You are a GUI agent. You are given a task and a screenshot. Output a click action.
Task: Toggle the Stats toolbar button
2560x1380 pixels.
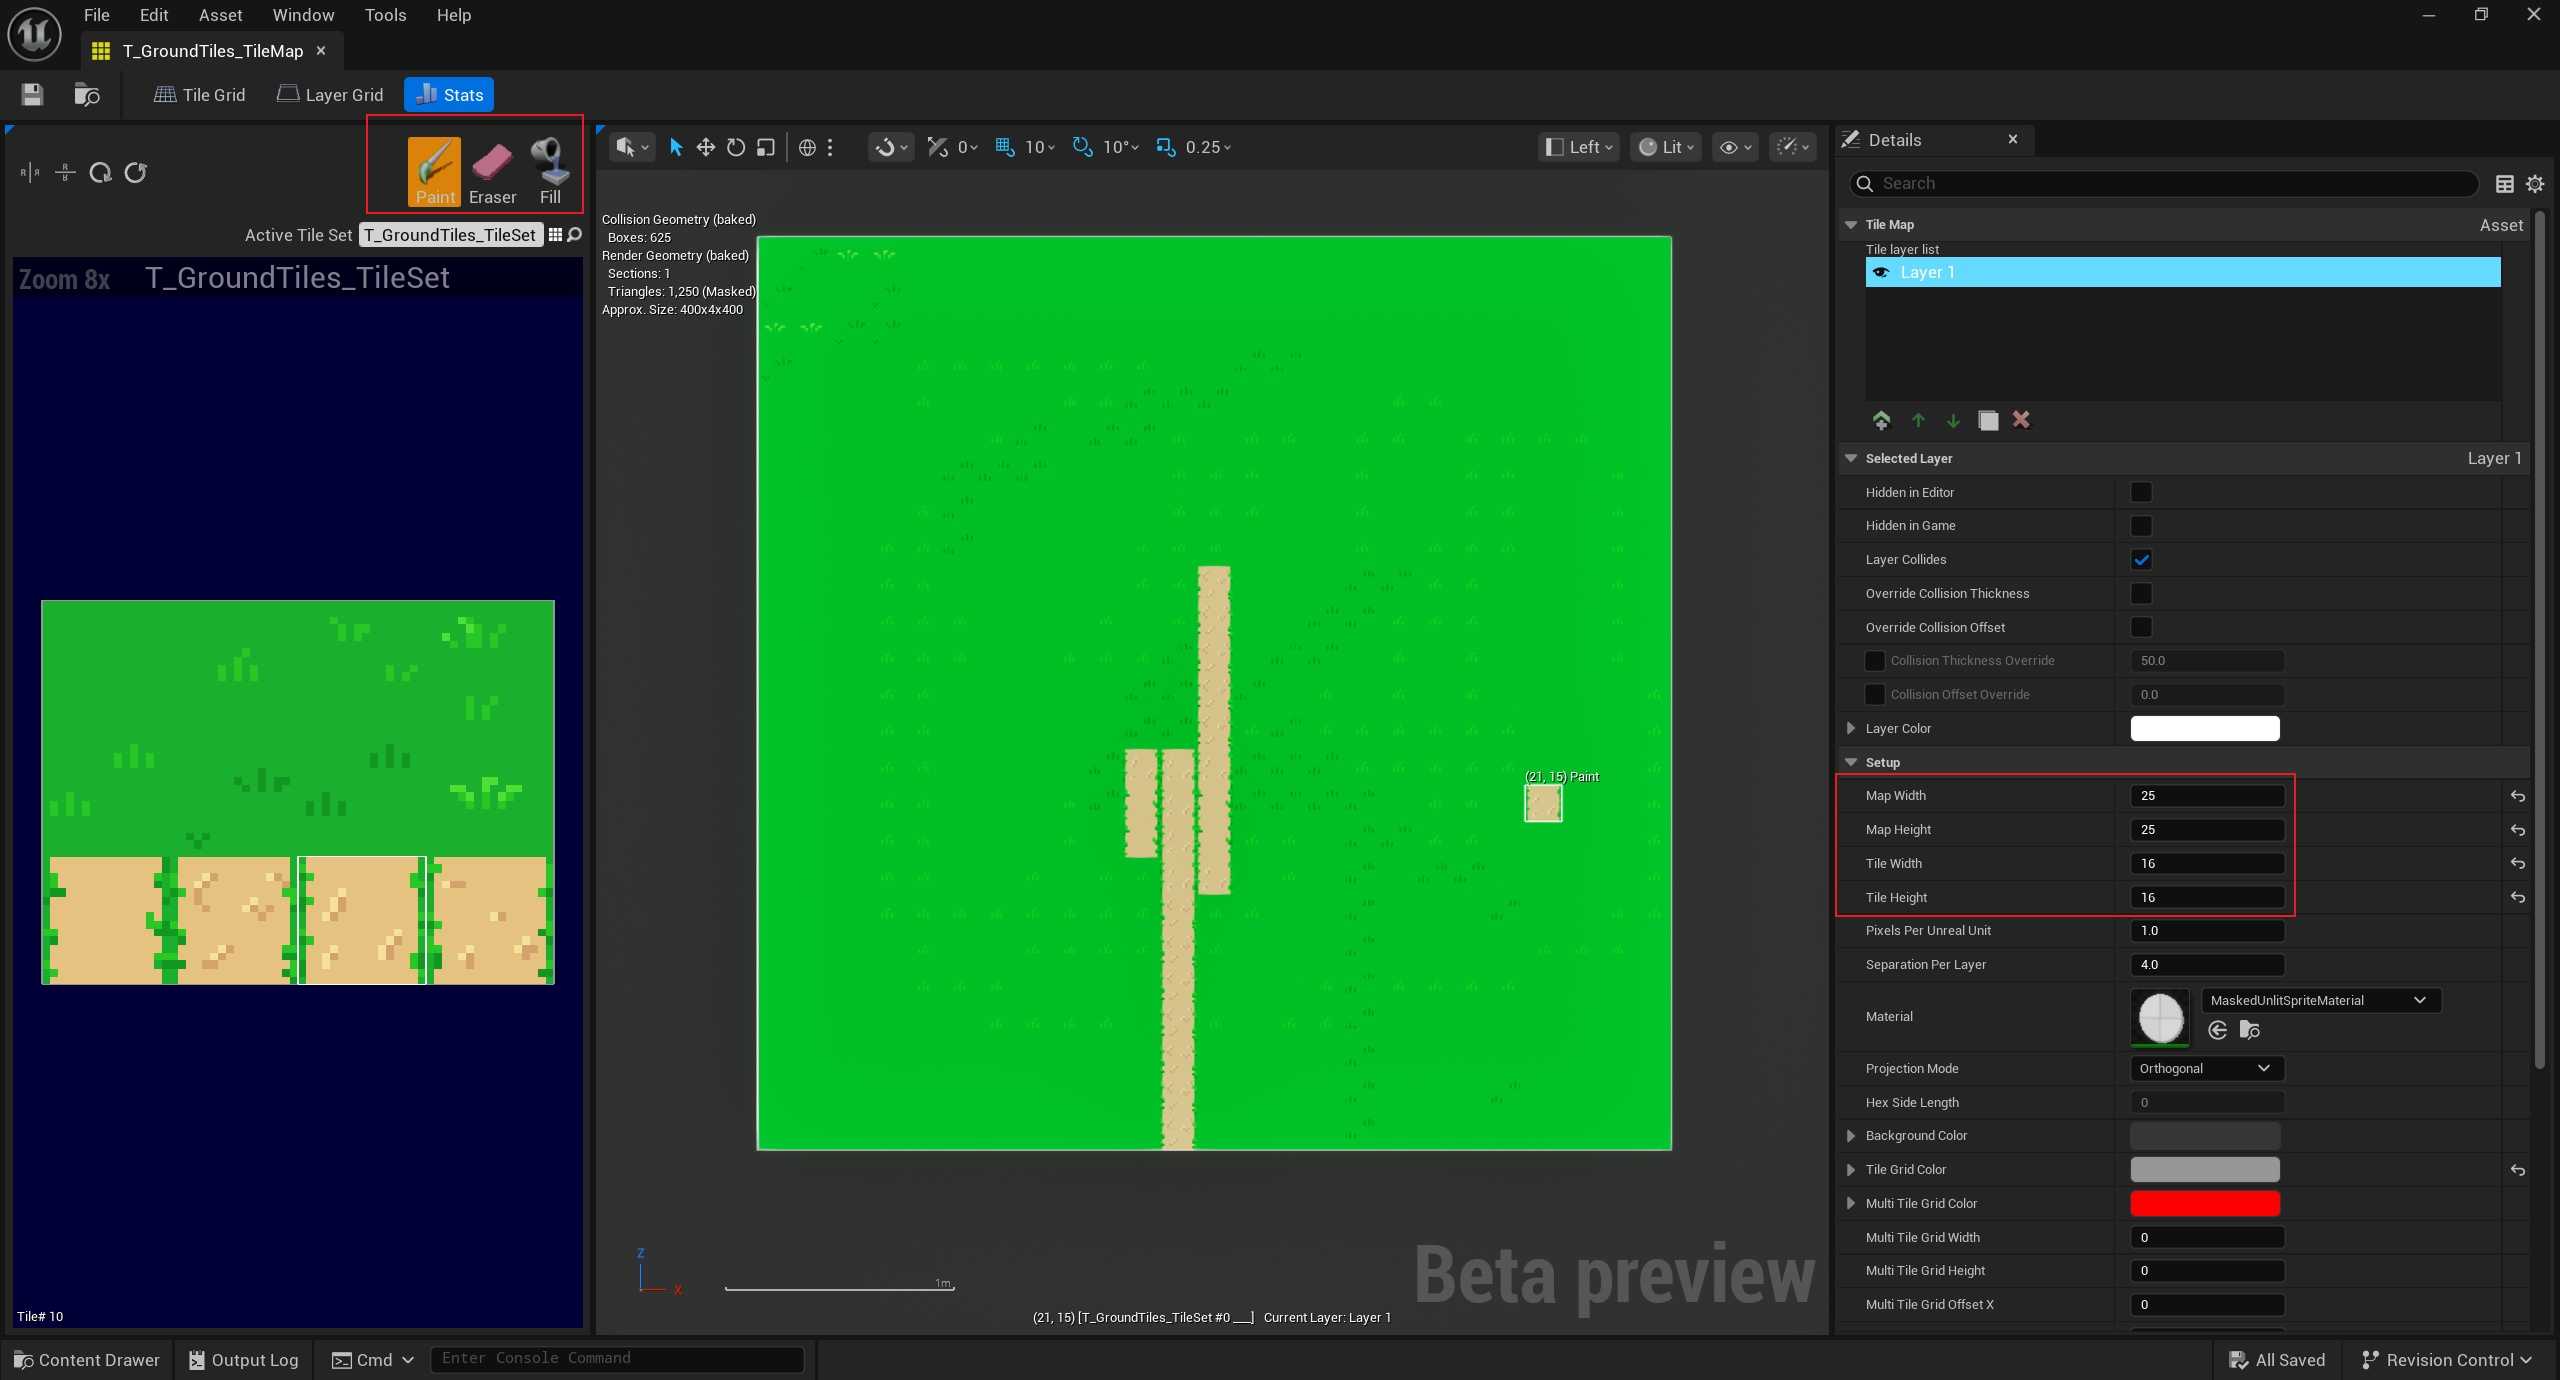(449, 95)
